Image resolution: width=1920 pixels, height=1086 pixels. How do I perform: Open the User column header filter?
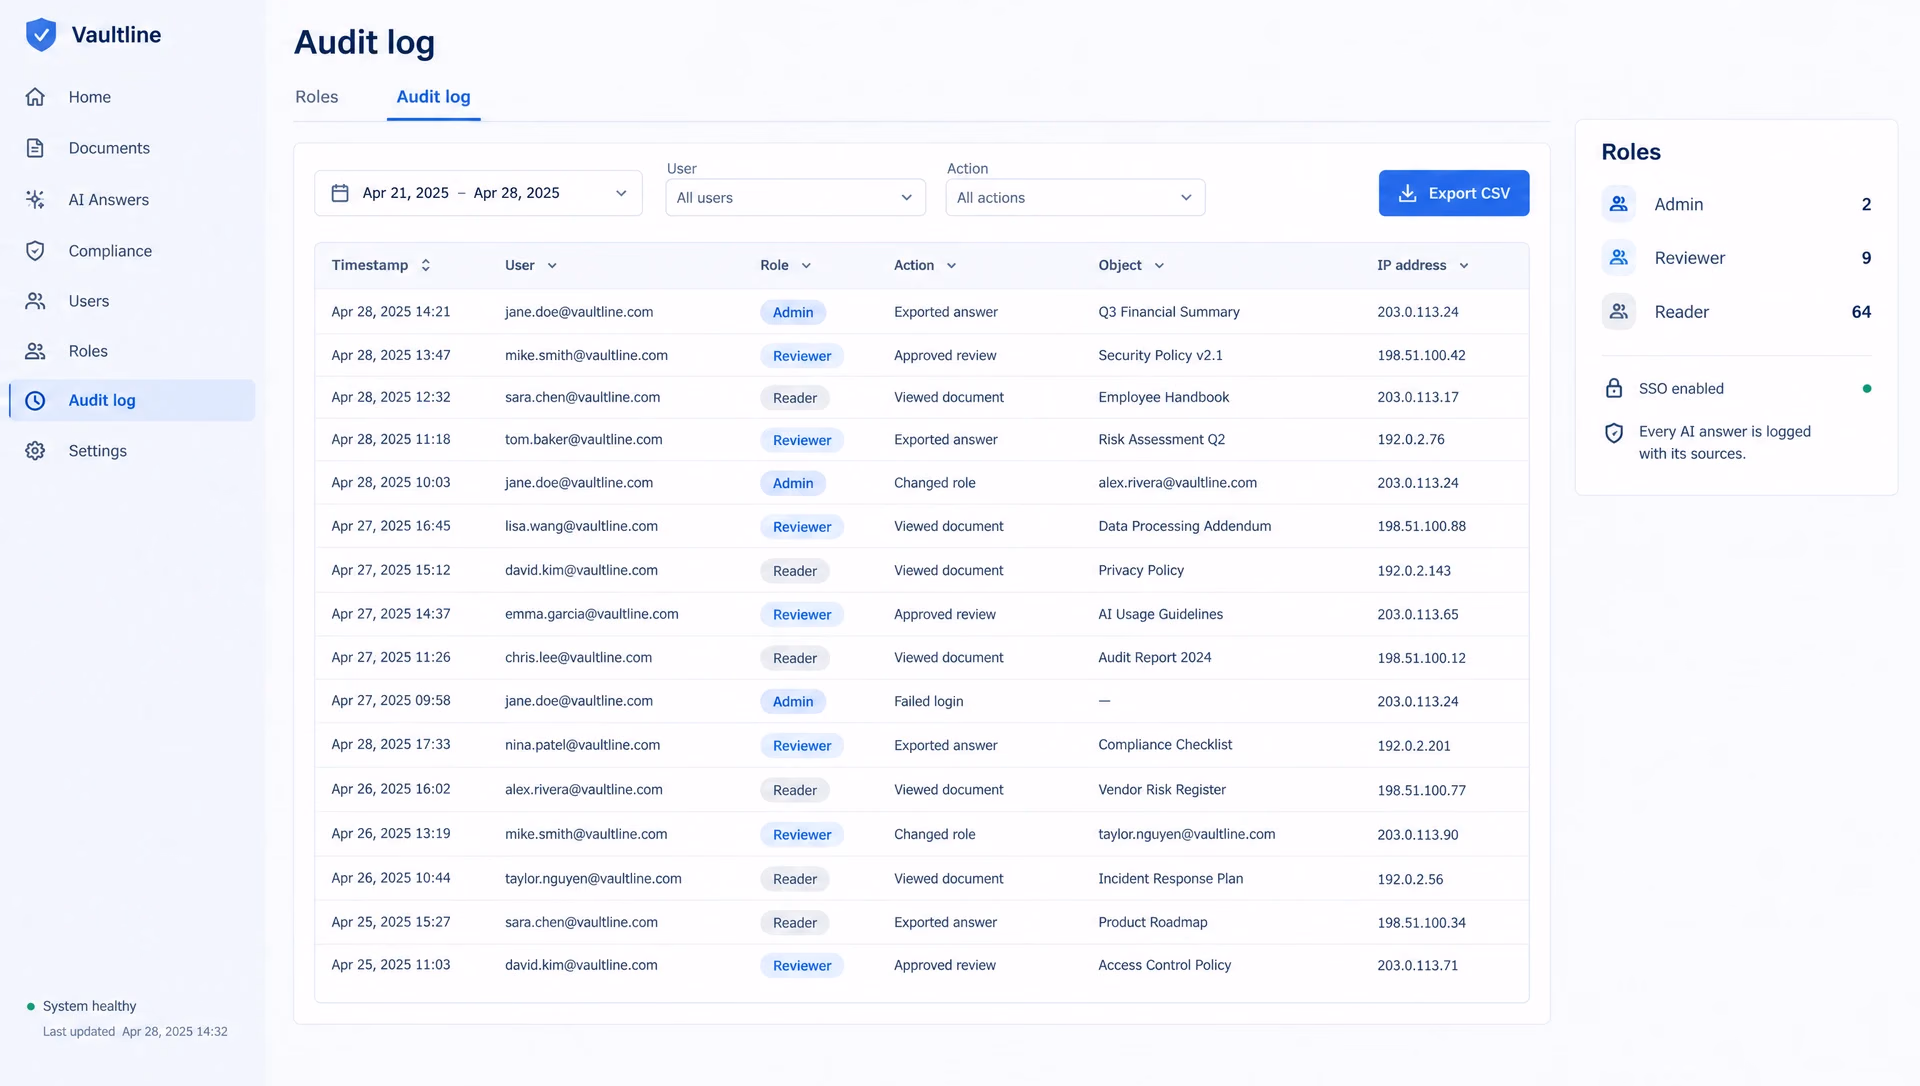click(x=531, y=265)
